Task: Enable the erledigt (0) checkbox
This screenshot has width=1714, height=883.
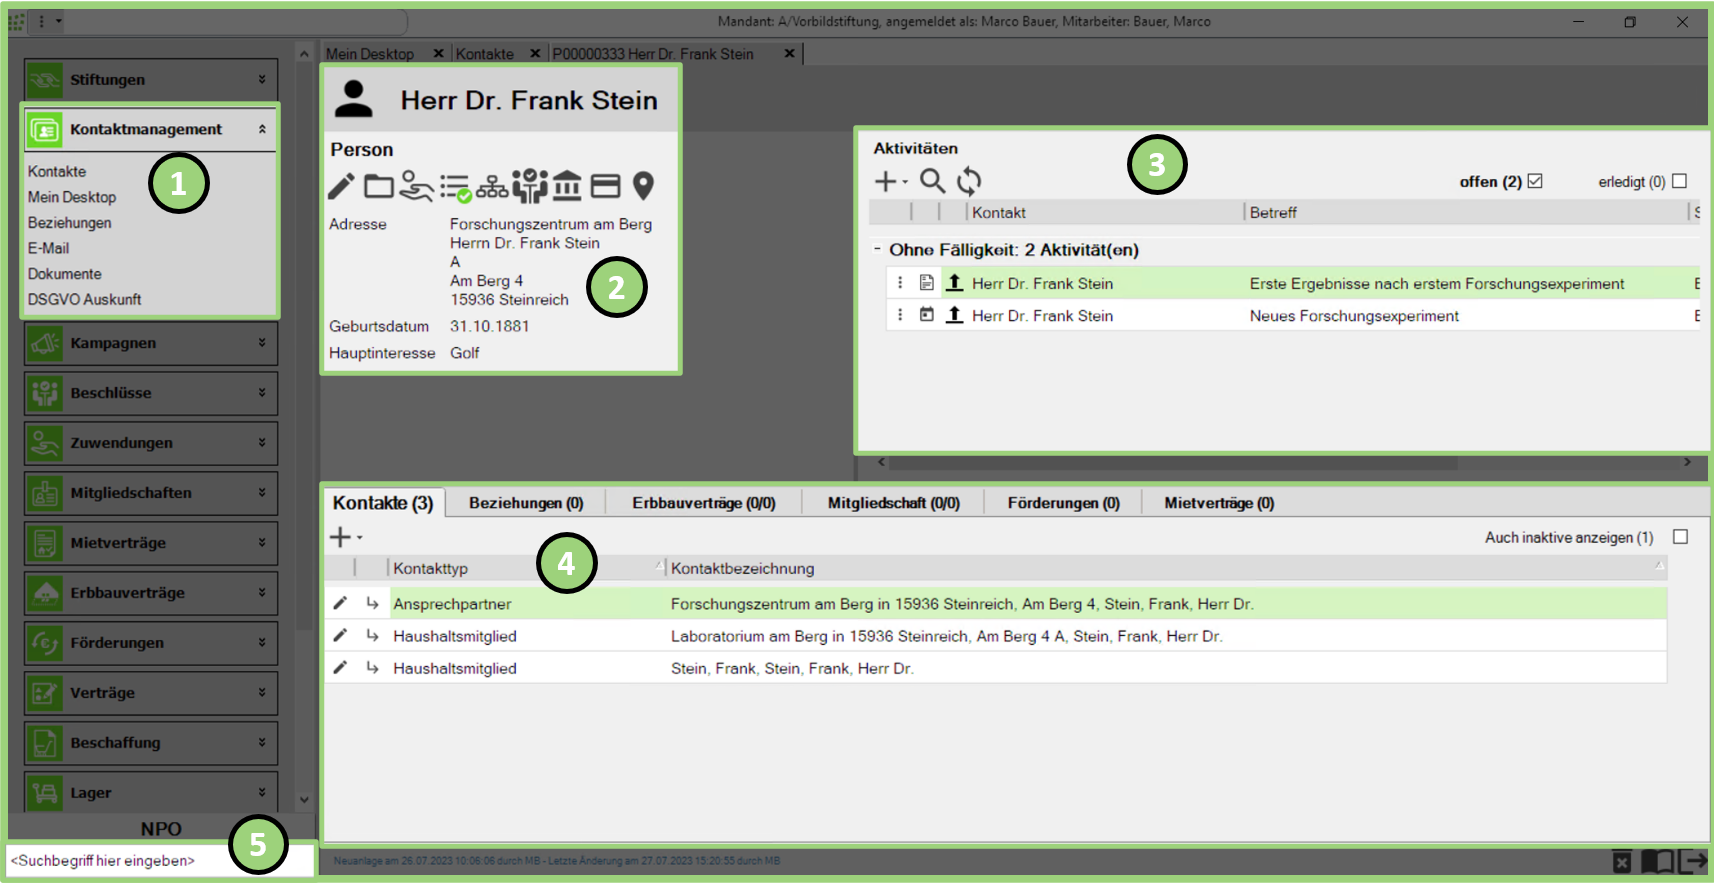Action: click(1679, 181)
